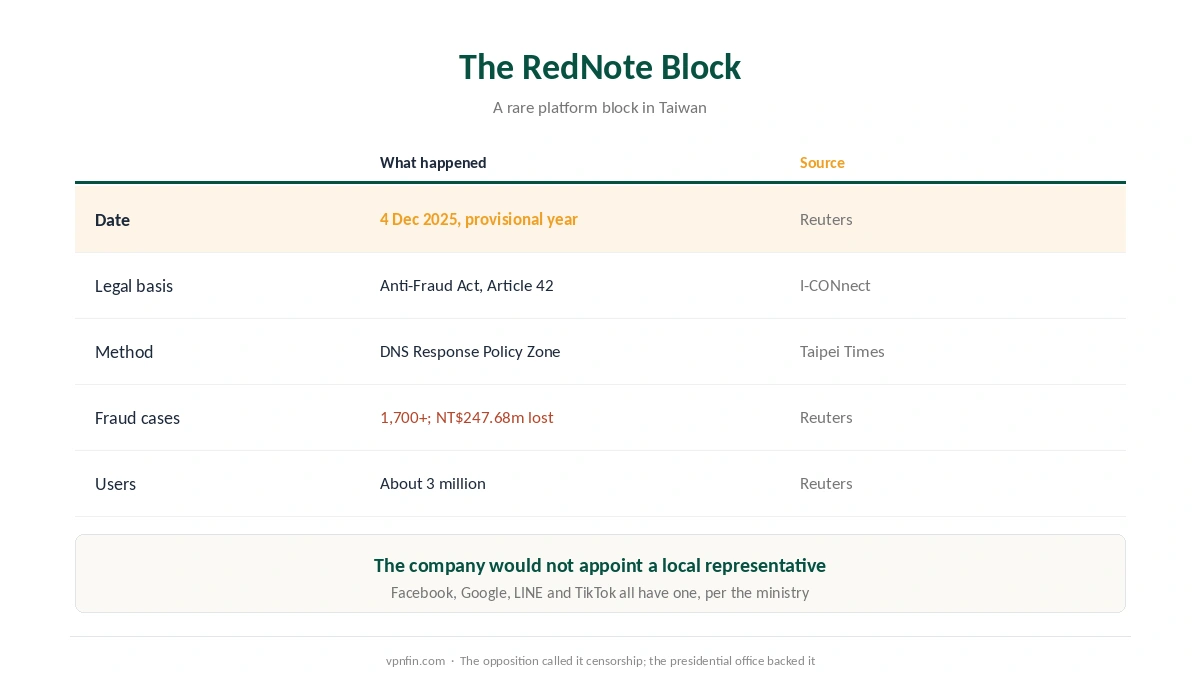Click '1,700+; NT$247.68m lost' cell

pyautogui.click(x=467, y=417)
